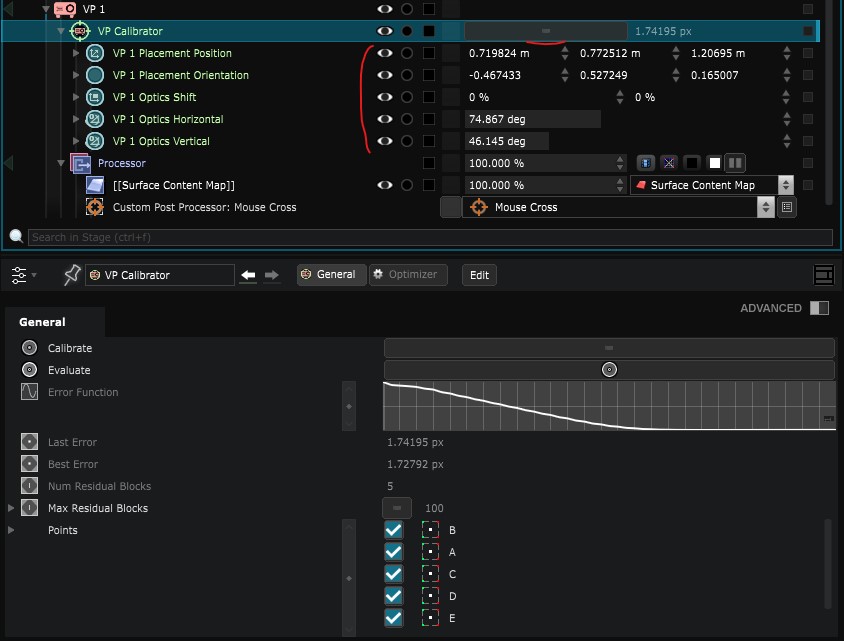This screenshot has height=641, width=844.
Task: Click the white color processor swatch
Action: click(714, 163)
